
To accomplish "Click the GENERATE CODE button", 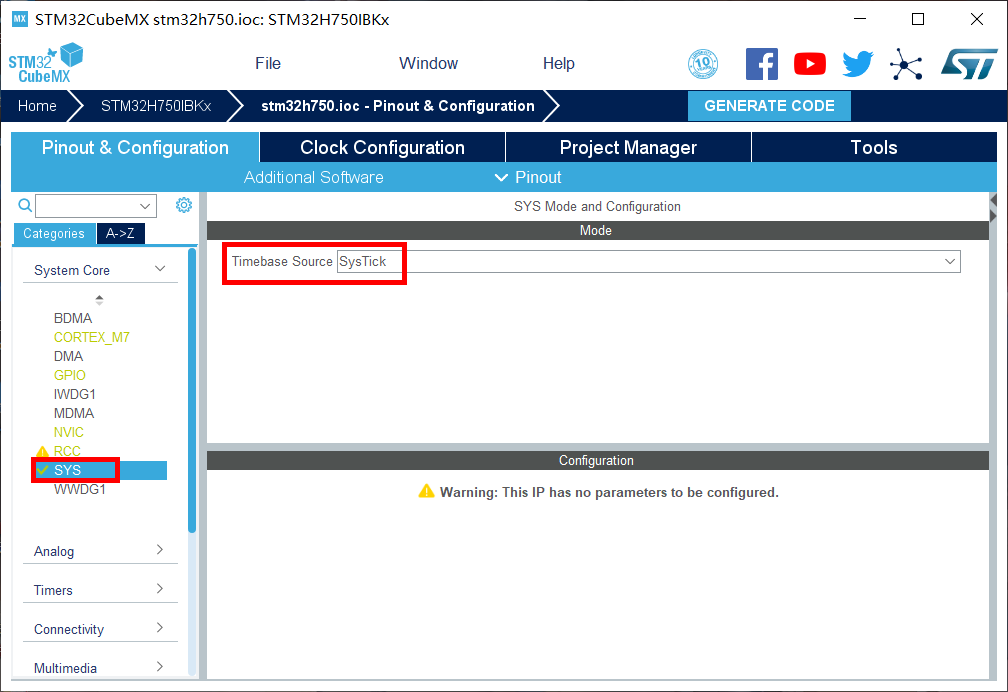I will pyautogui.click(x=769, y=106).
